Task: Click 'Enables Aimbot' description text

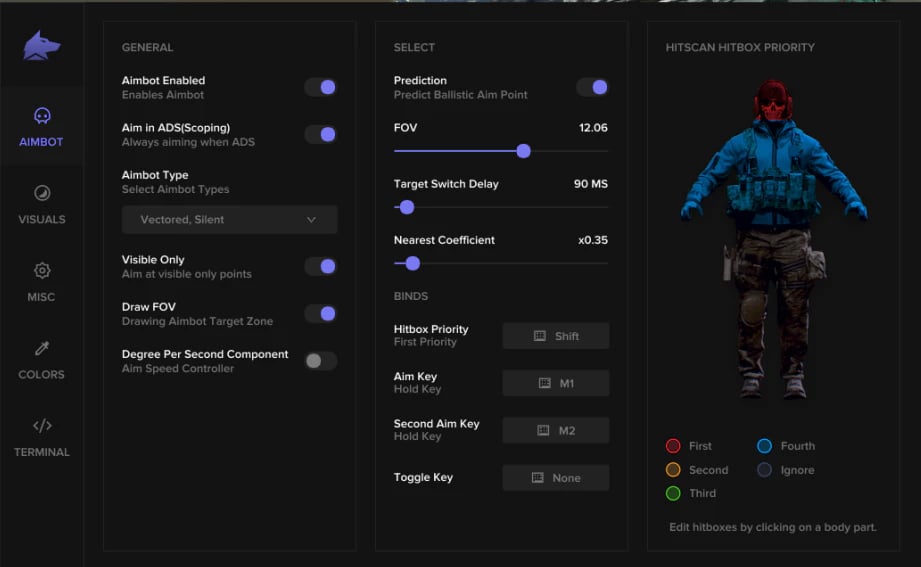Action: [x=163, y=95]
